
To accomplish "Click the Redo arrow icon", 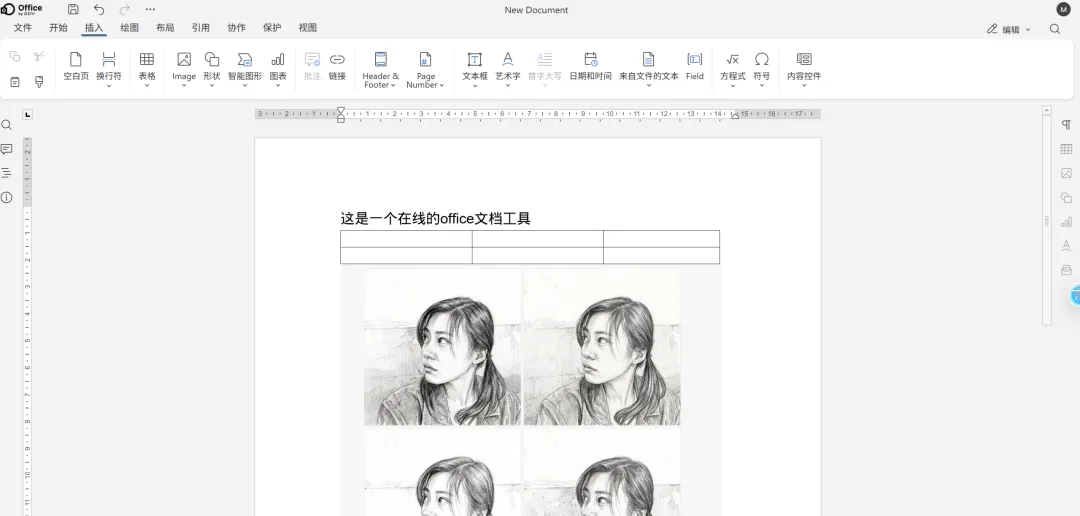I will point(125,10).
